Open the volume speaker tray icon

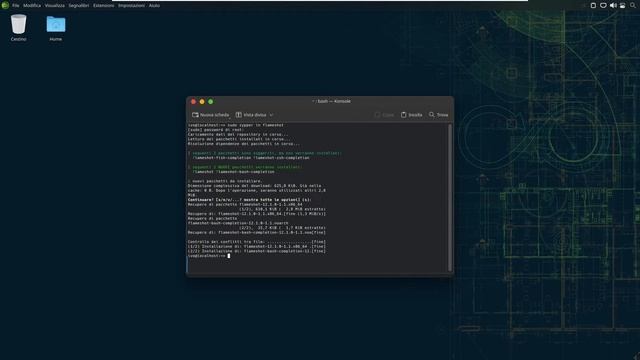click(x=613, y=5)
